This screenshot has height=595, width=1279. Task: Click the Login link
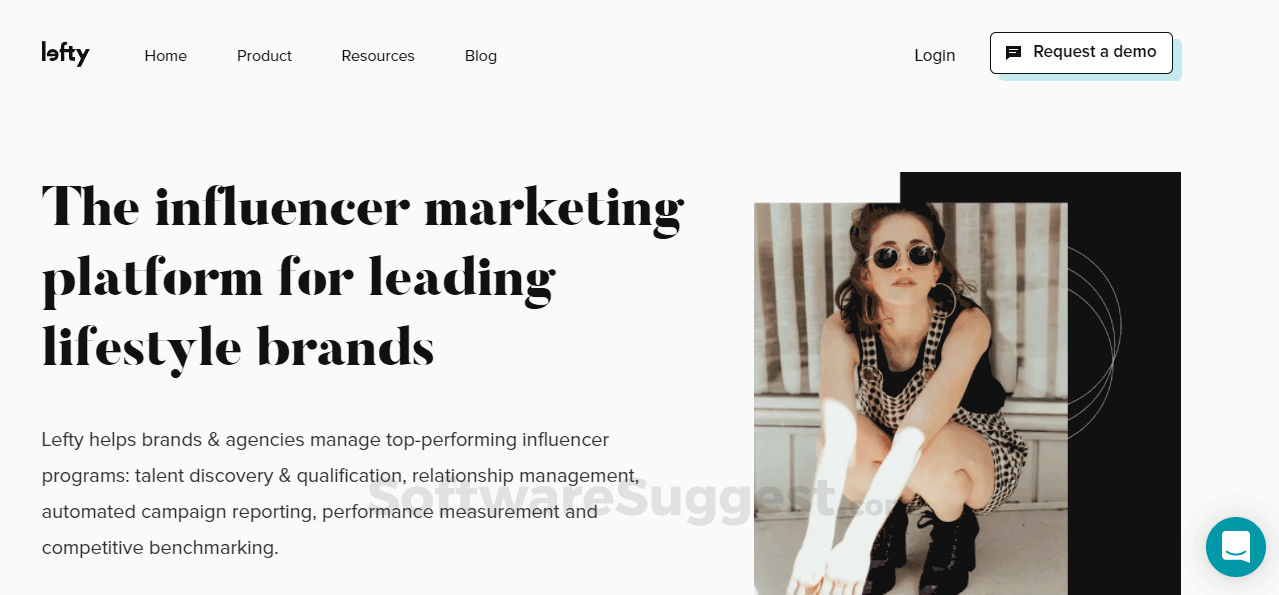[935, 56]
